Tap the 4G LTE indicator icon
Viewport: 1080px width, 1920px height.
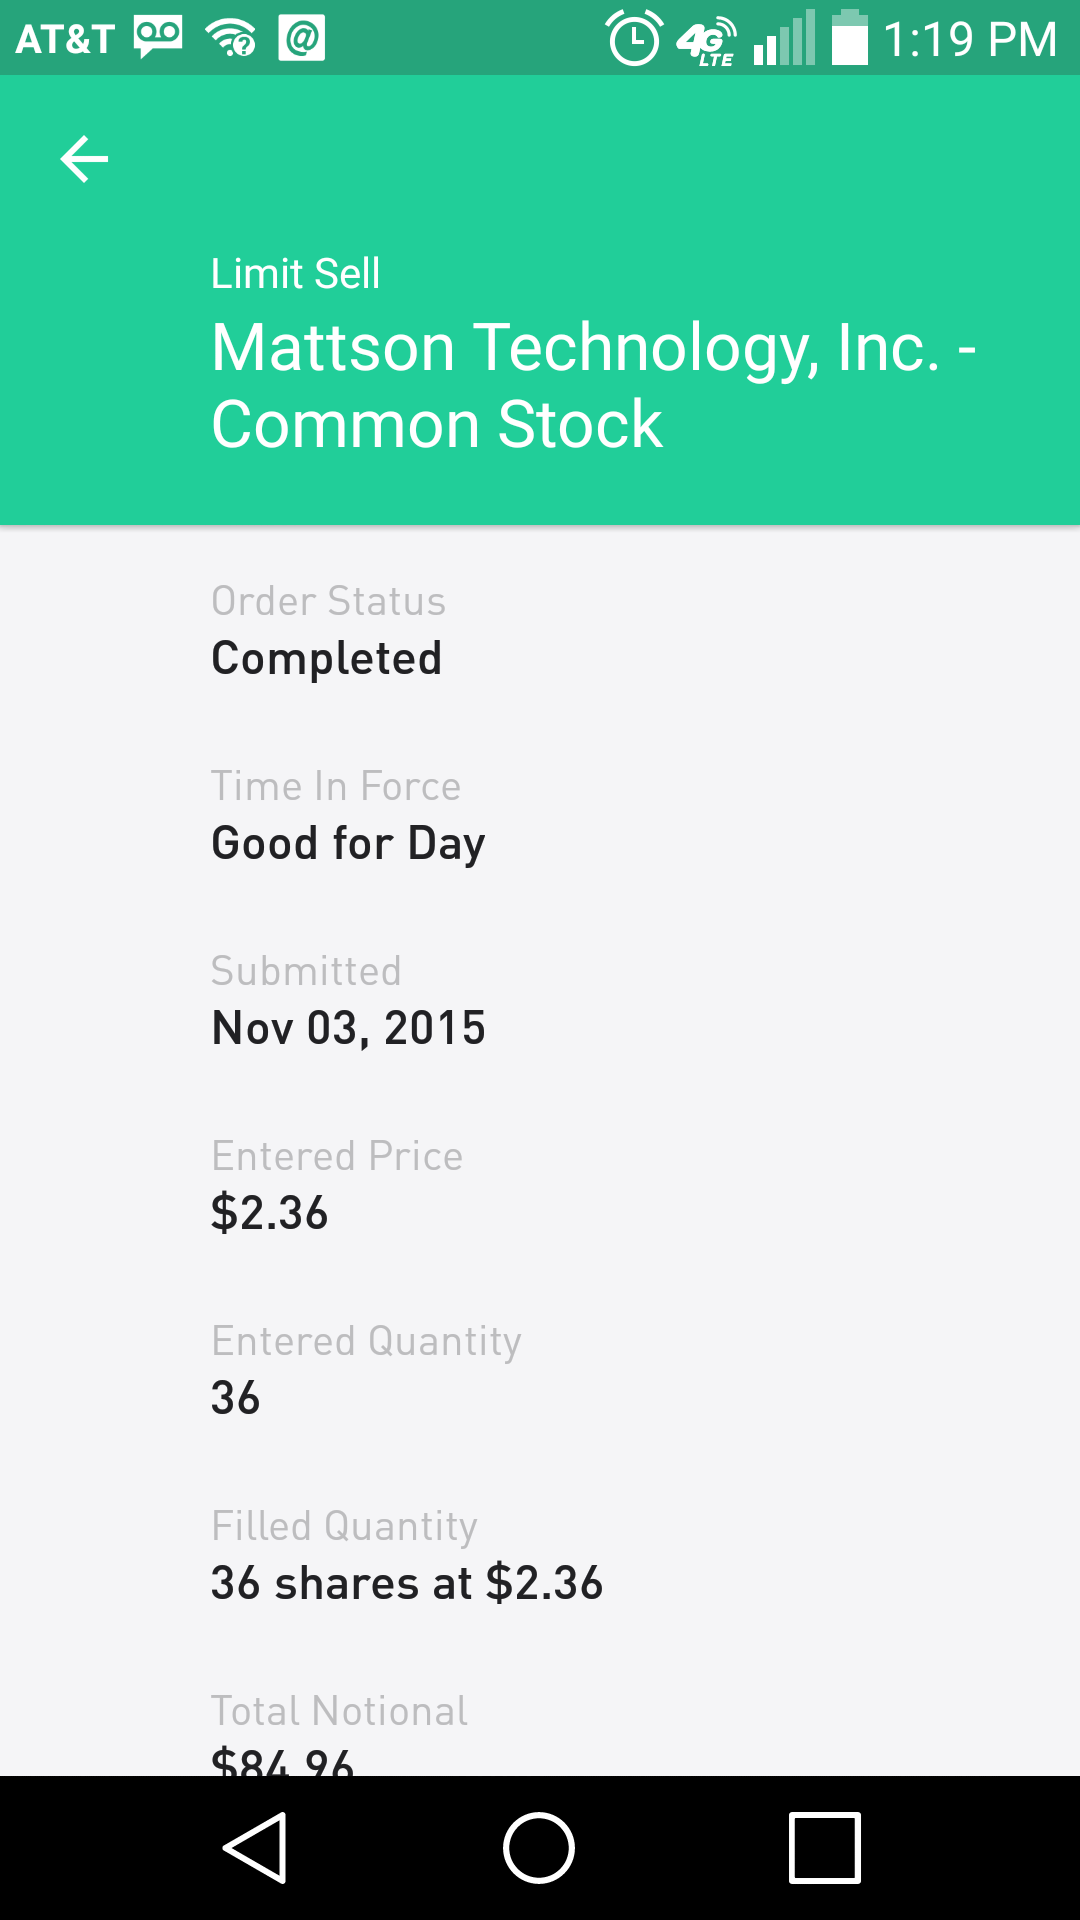(707, 42)
